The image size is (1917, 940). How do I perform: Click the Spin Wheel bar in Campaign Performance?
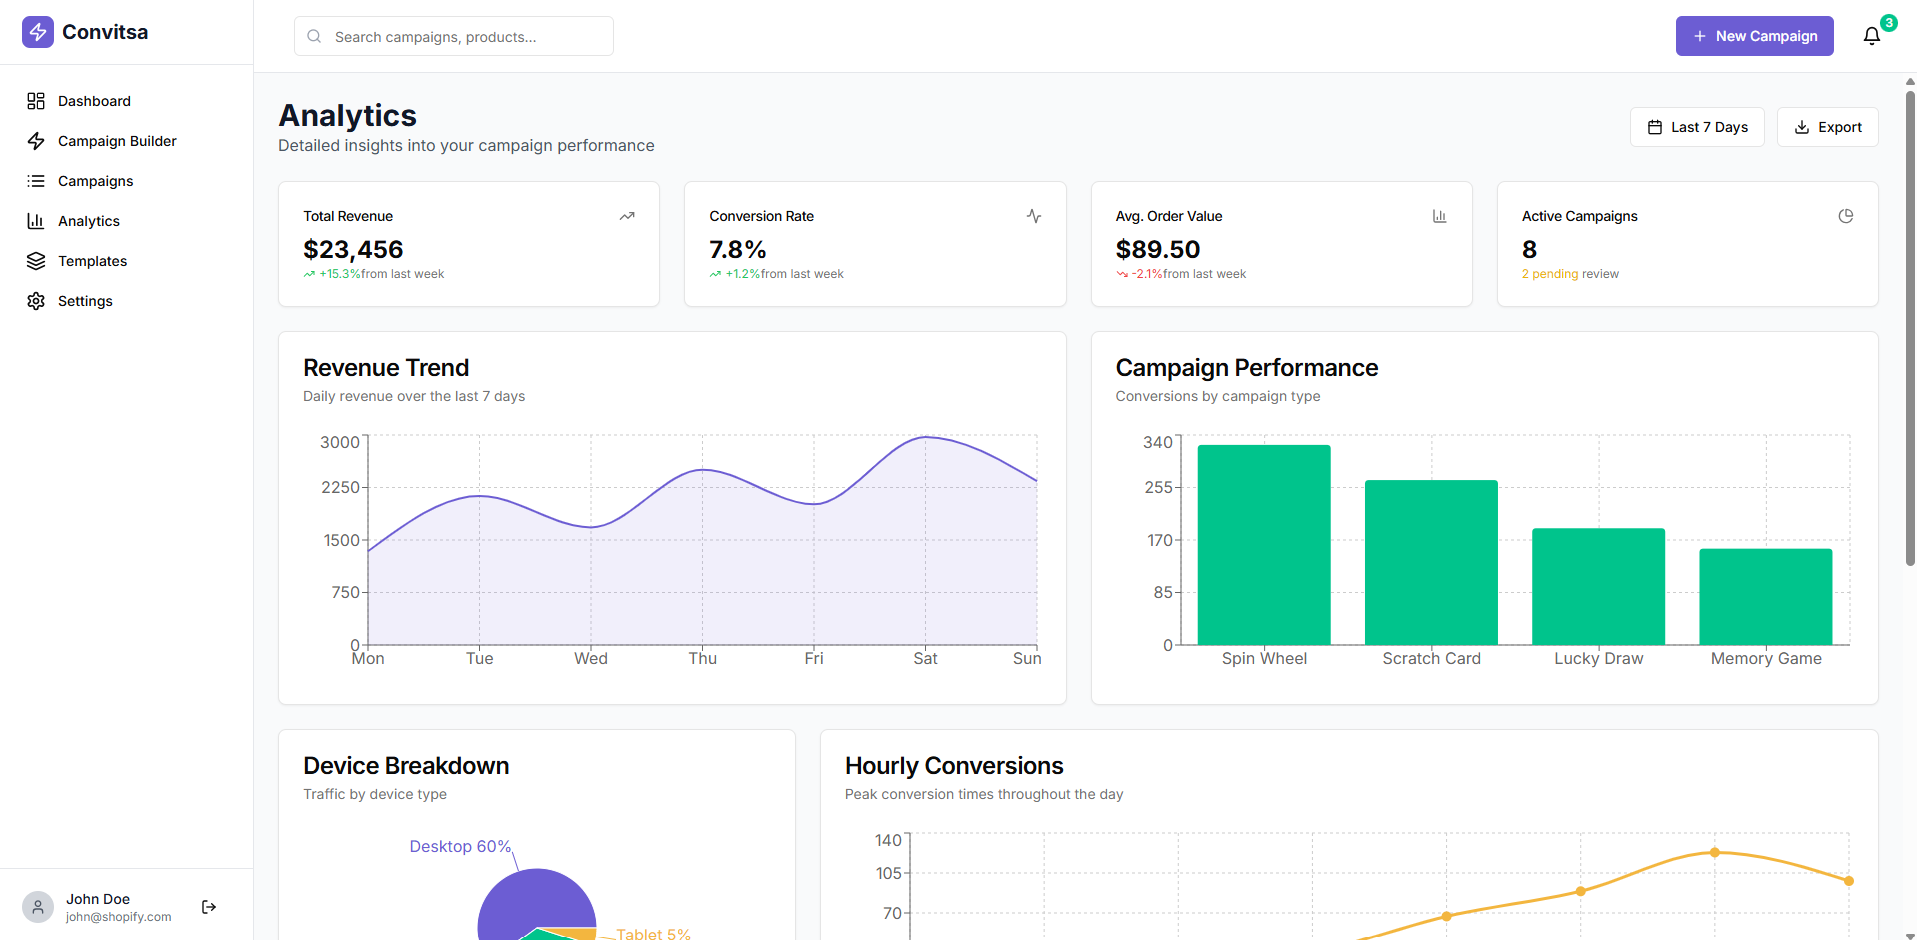[x=1264, y=545]
